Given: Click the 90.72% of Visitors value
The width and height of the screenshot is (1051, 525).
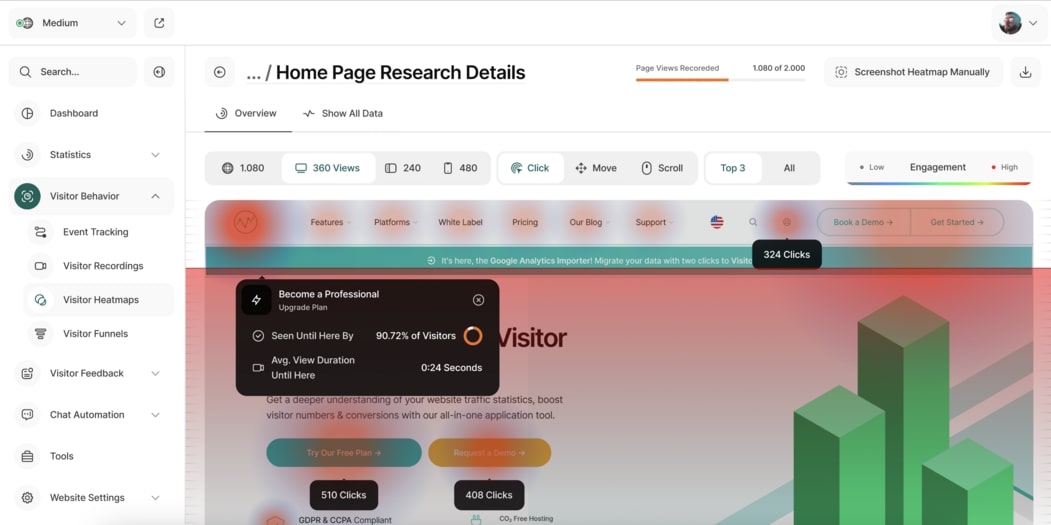Looking at the screenshot, I should (x=416, y=336).
